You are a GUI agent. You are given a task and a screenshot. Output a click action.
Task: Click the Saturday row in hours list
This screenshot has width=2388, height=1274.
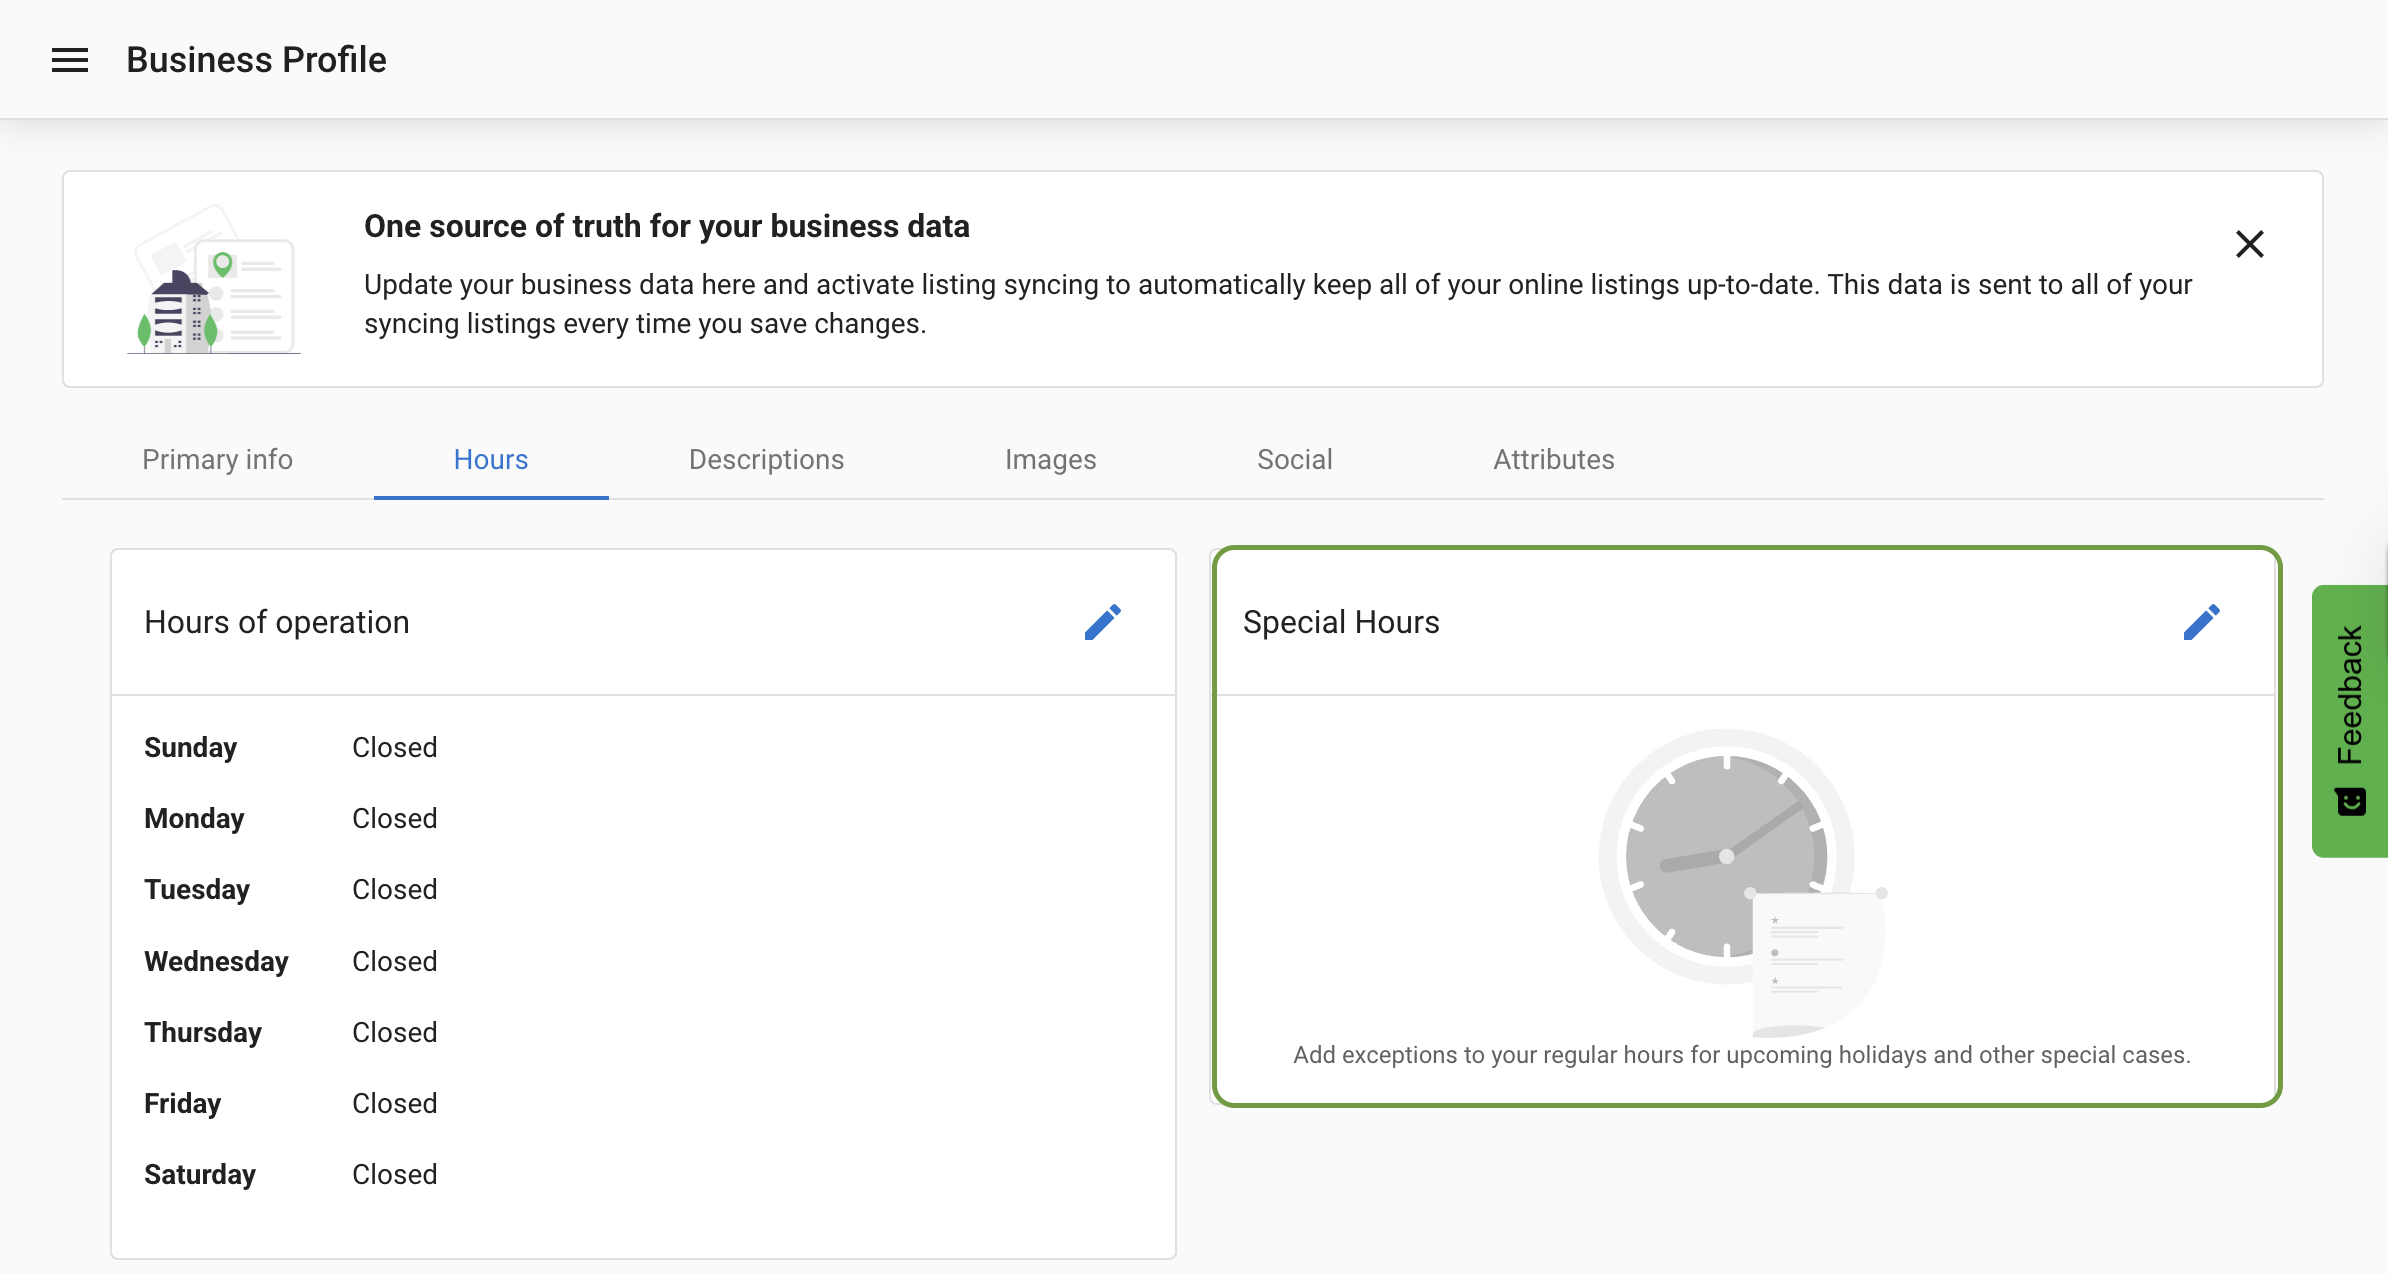pyautogui.click(x=200, y=1174)
